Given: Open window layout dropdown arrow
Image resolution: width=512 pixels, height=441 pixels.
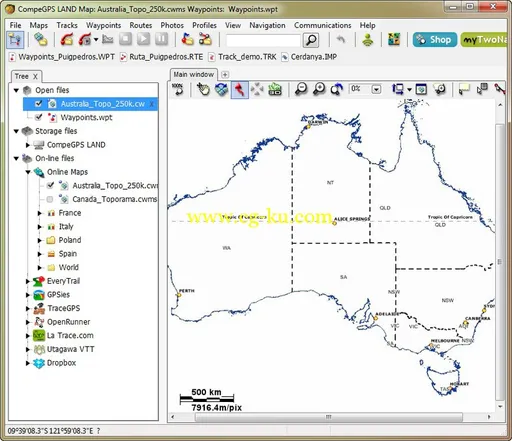Looking at the screenshot, I should click(409, 89).
